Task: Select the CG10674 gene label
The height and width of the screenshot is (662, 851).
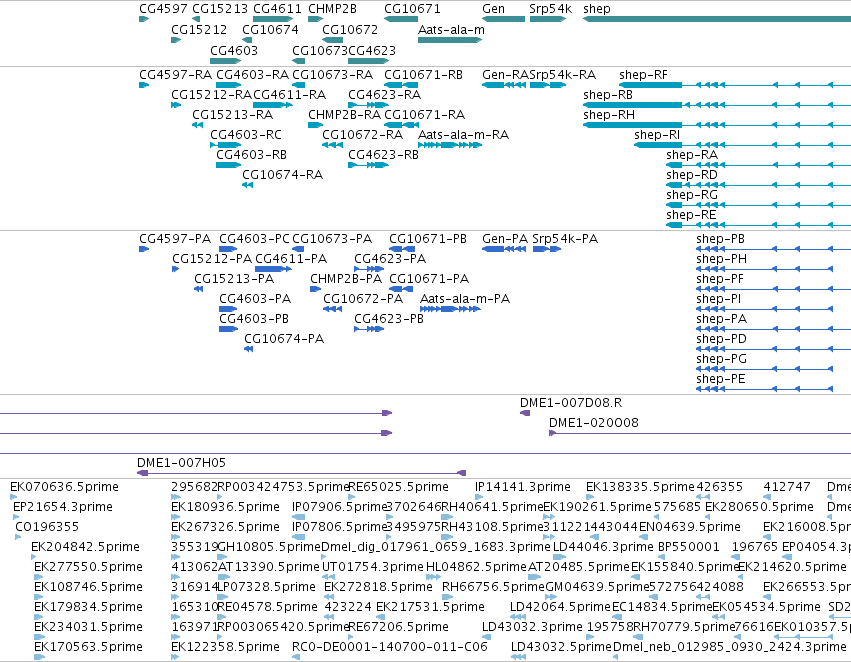Action: point(270,29)
